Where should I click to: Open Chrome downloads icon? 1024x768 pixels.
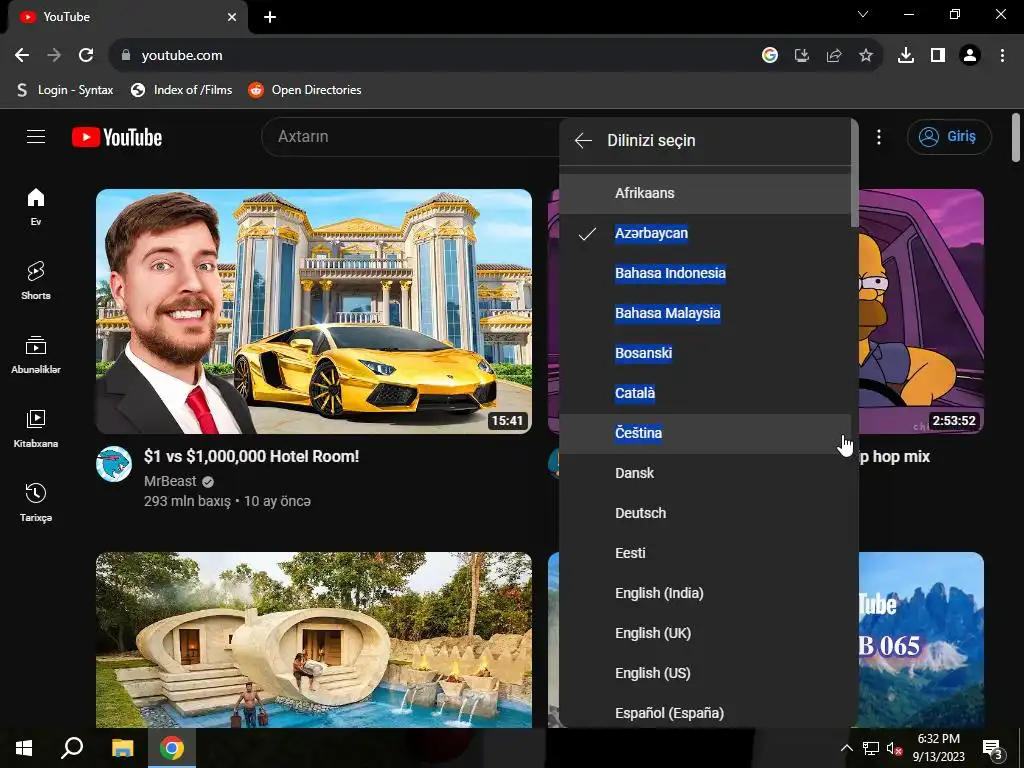[906, 56]
